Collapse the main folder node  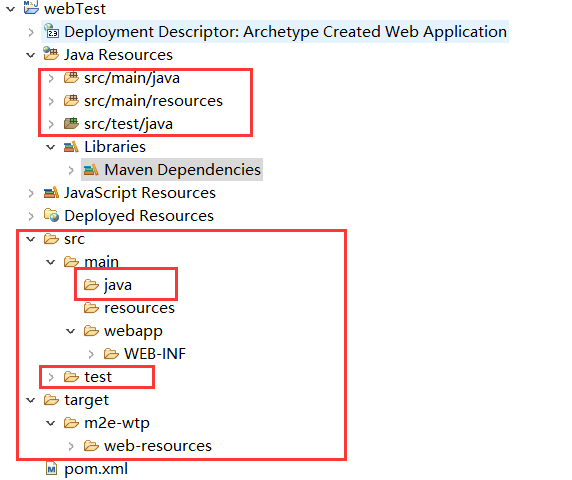coord(50,262)
